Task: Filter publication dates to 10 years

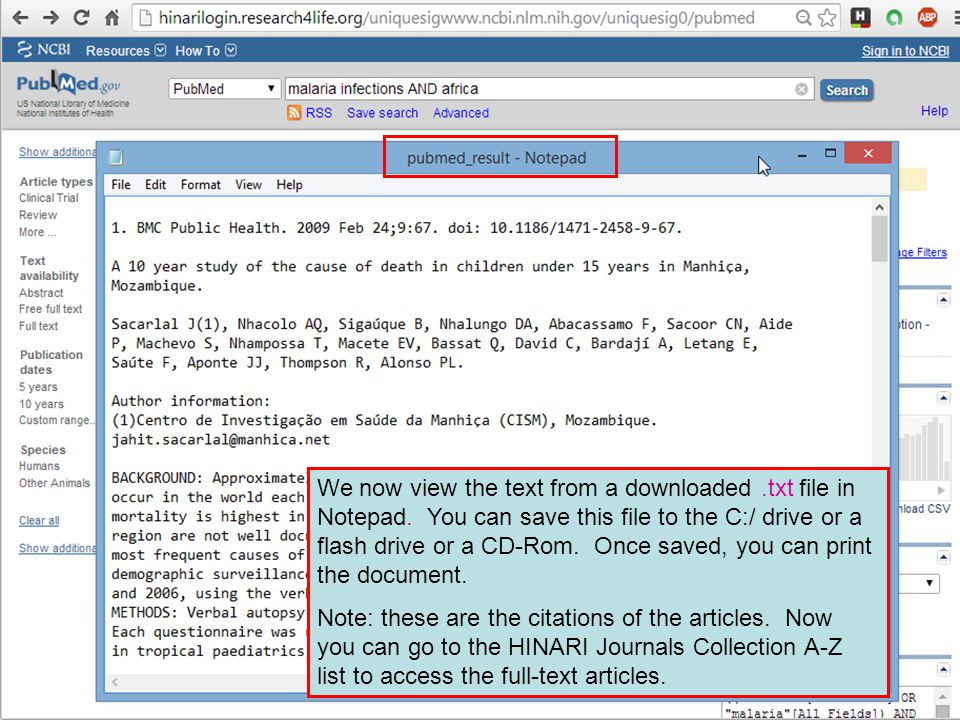Action: (41, 404)
